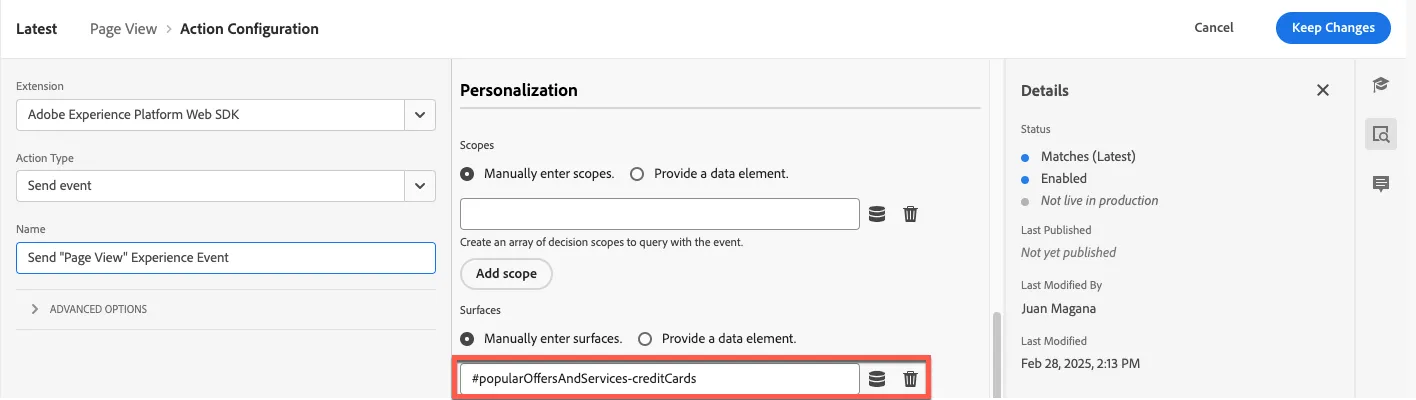Viewport: 1416px width, 400px height.
Task: Click the empty scope input field
Action: [660, 214]
